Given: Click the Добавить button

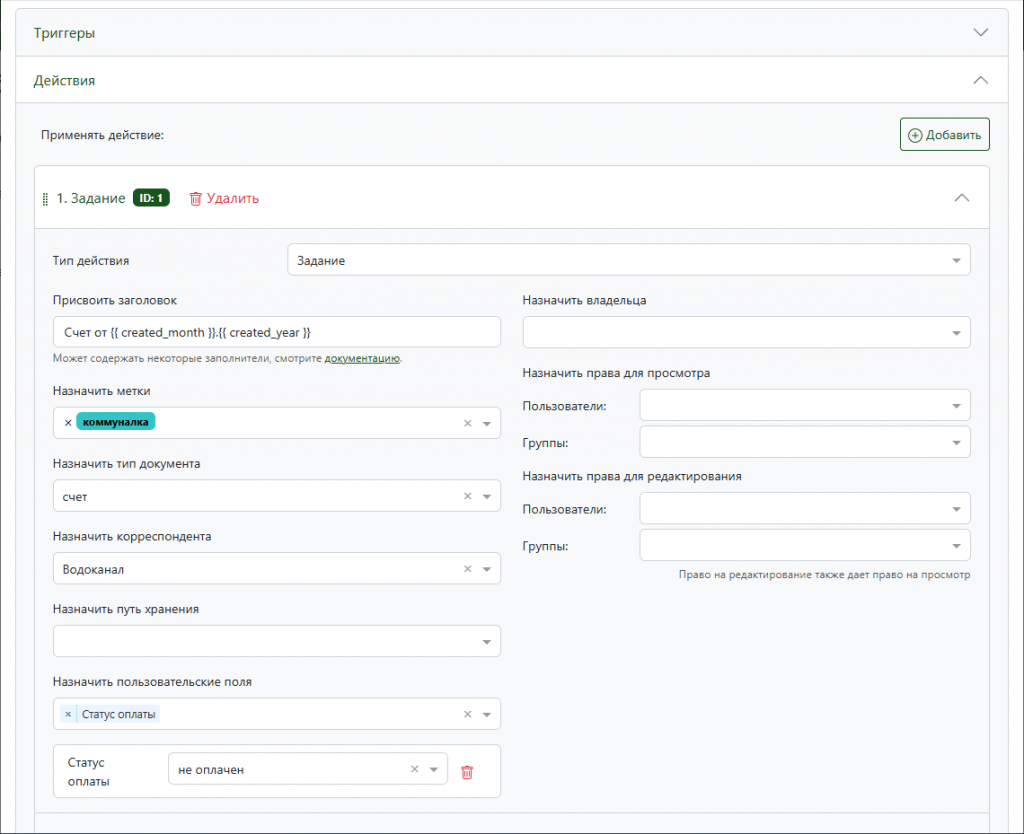Looking at the screenshot, I should coord(944,135).
